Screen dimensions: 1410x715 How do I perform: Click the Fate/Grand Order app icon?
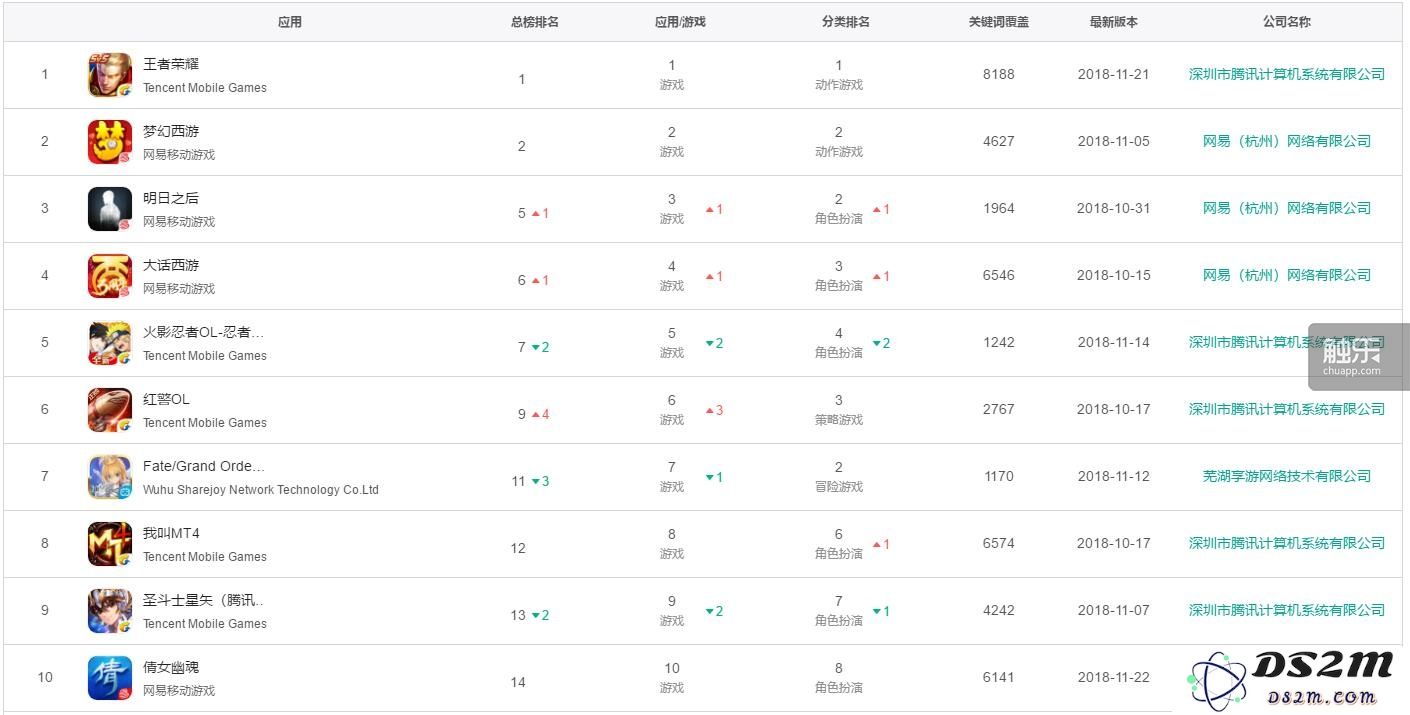tap(110, 477)
